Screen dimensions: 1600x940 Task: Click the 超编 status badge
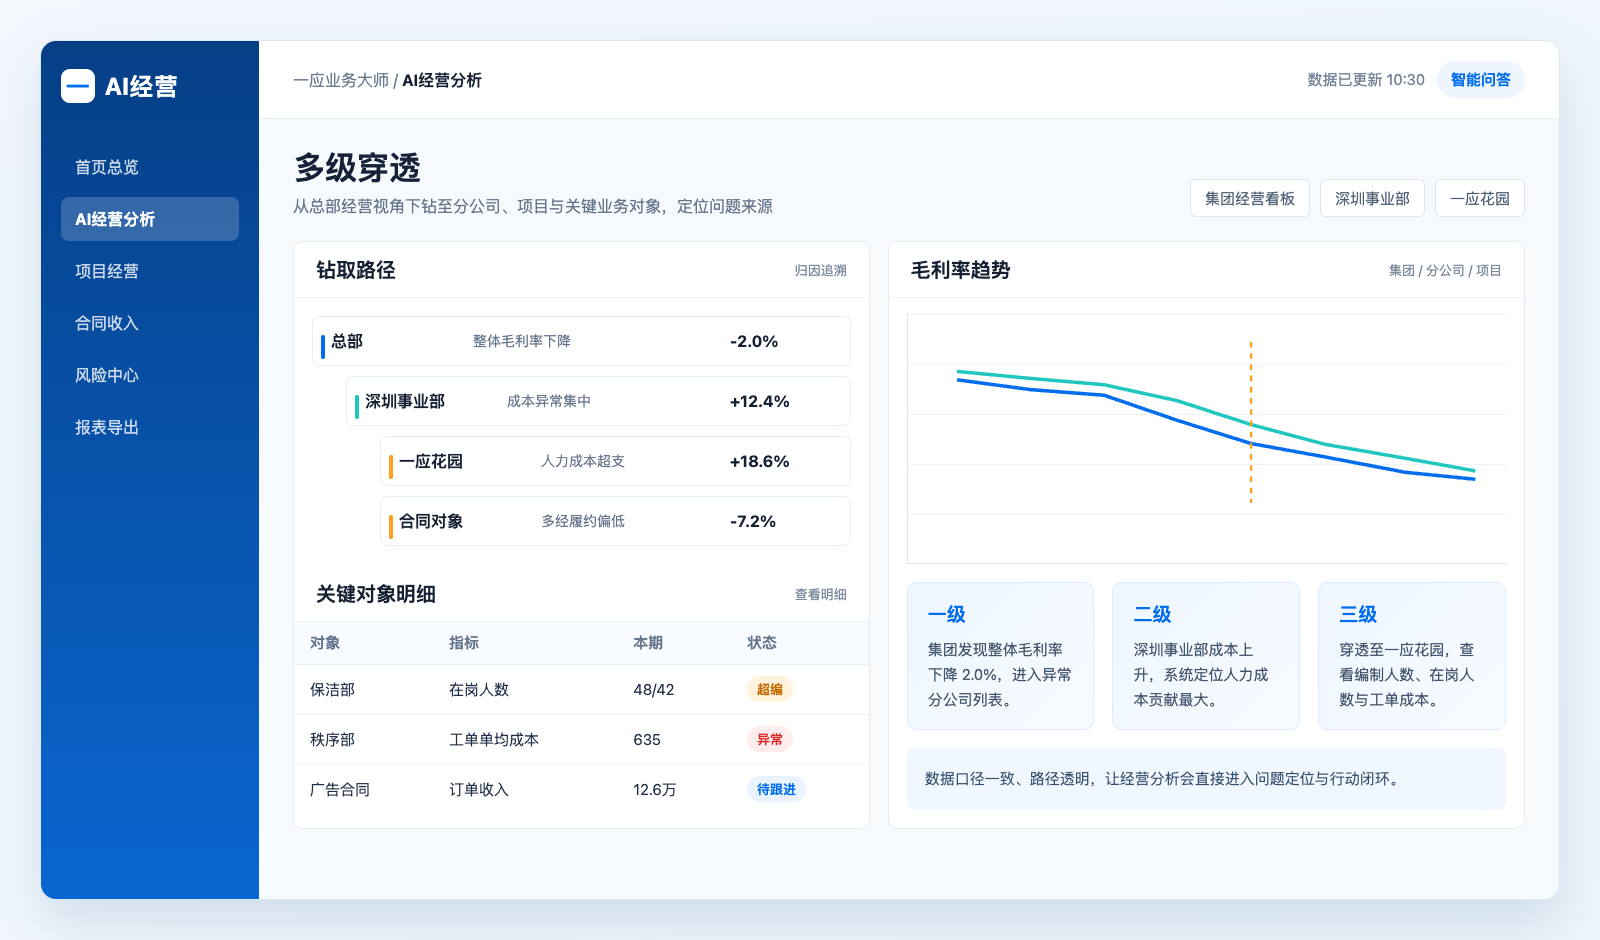[x=770, y=689]
